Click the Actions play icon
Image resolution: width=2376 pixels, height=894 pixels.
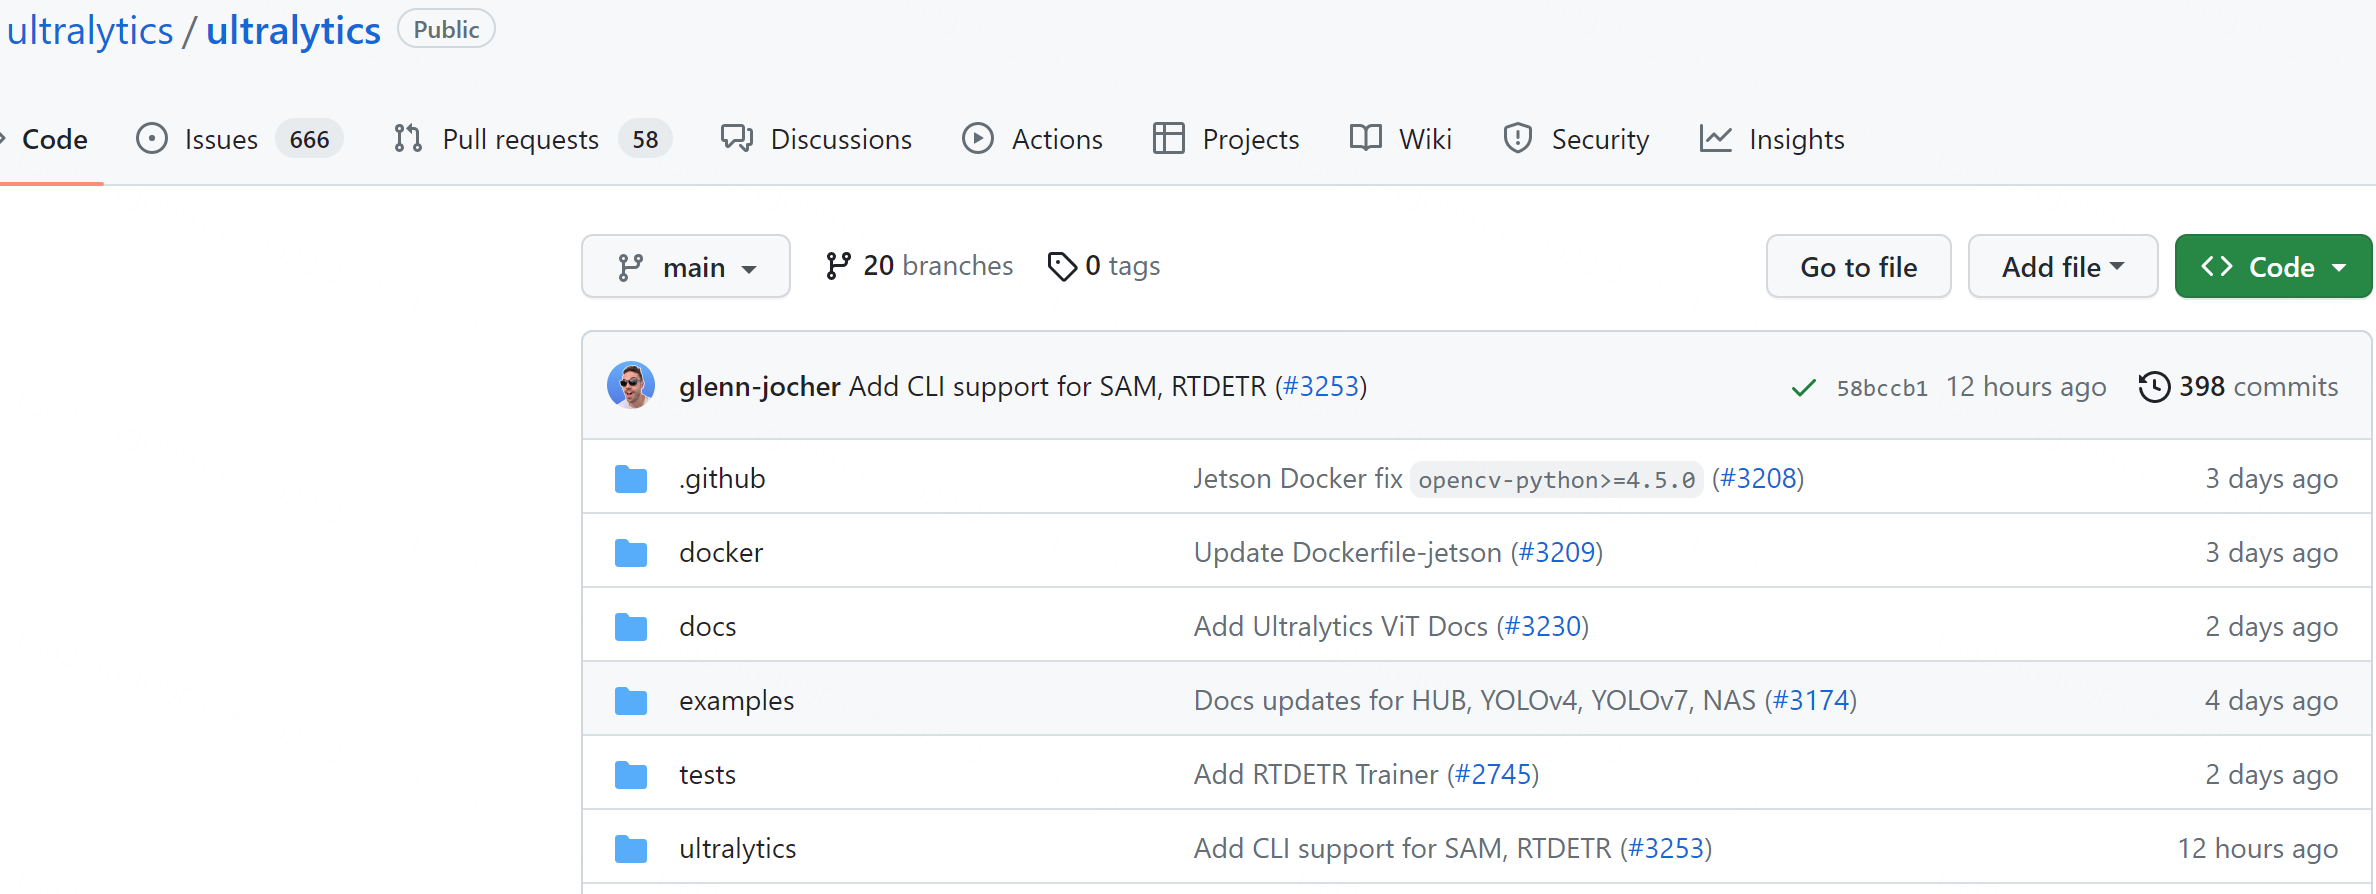point(978,138)
